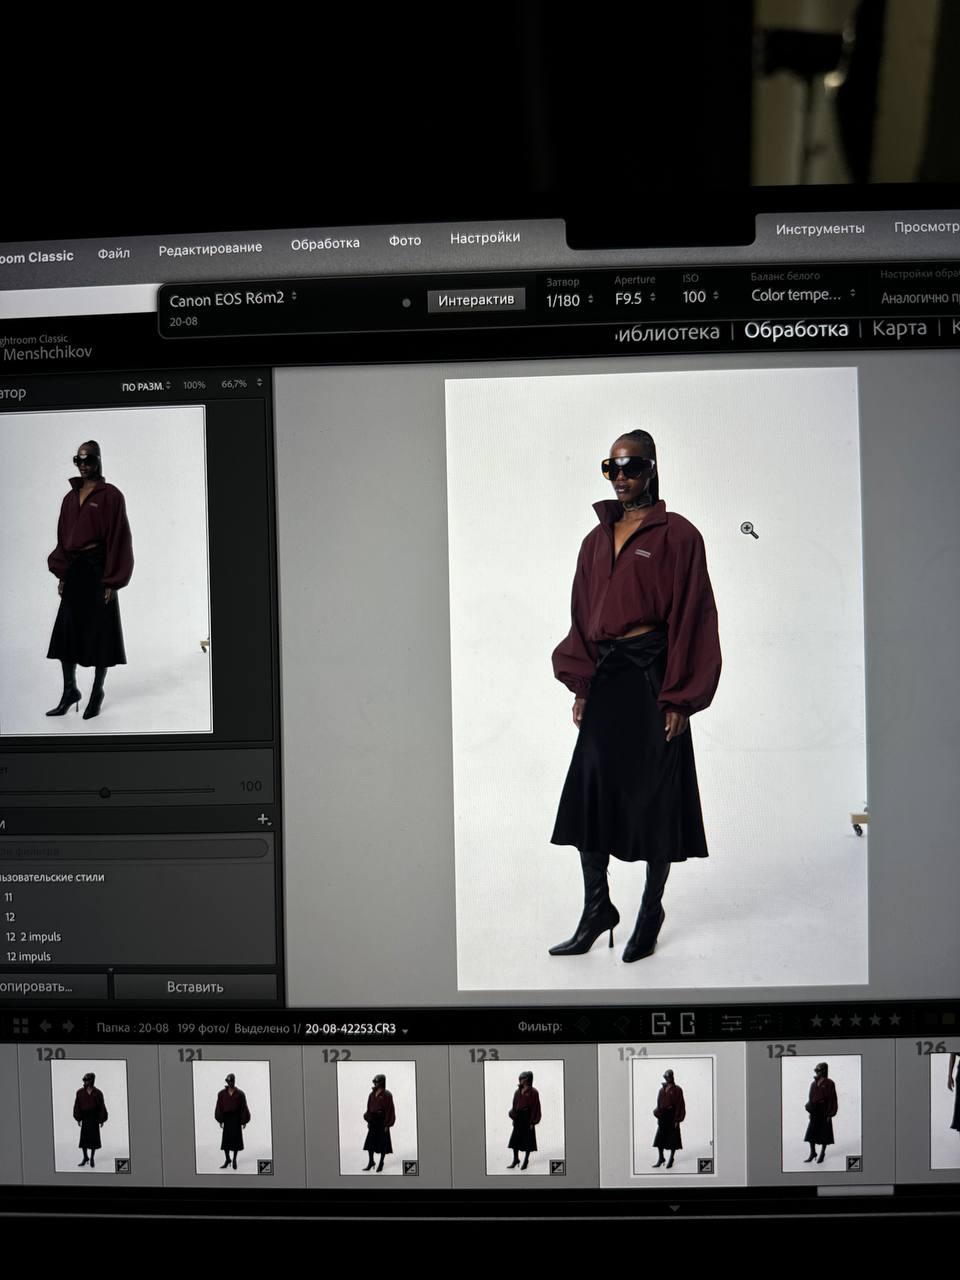
Task: Click the Копировать settings button
Action: pyautogui.click(x=52, y=987)
